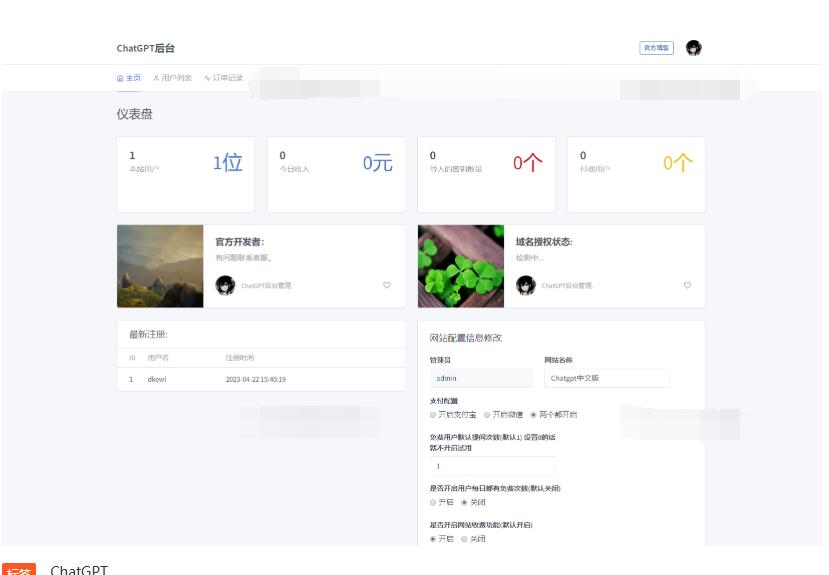Click the avatar in the 官方开发者 card
Screen dimensions: 829x575
225,285
